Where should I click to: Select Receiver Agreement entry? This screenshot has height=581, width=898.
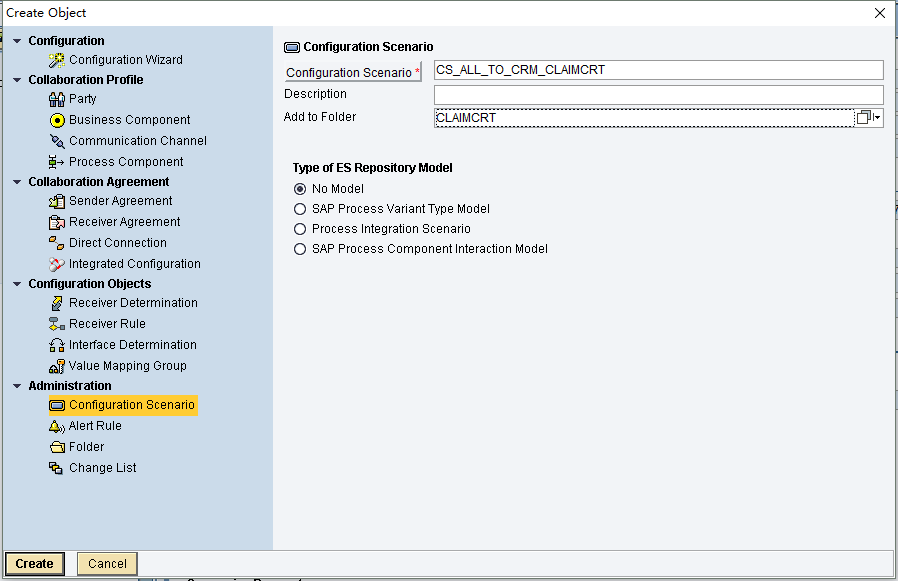pyautogui.click(x=124, y=222)
